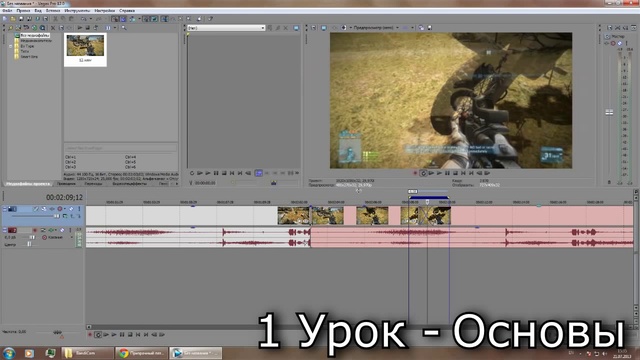The image size is (640, 360).
Task: Adjust the Master volume fader
Action: [x=609, y=112]
